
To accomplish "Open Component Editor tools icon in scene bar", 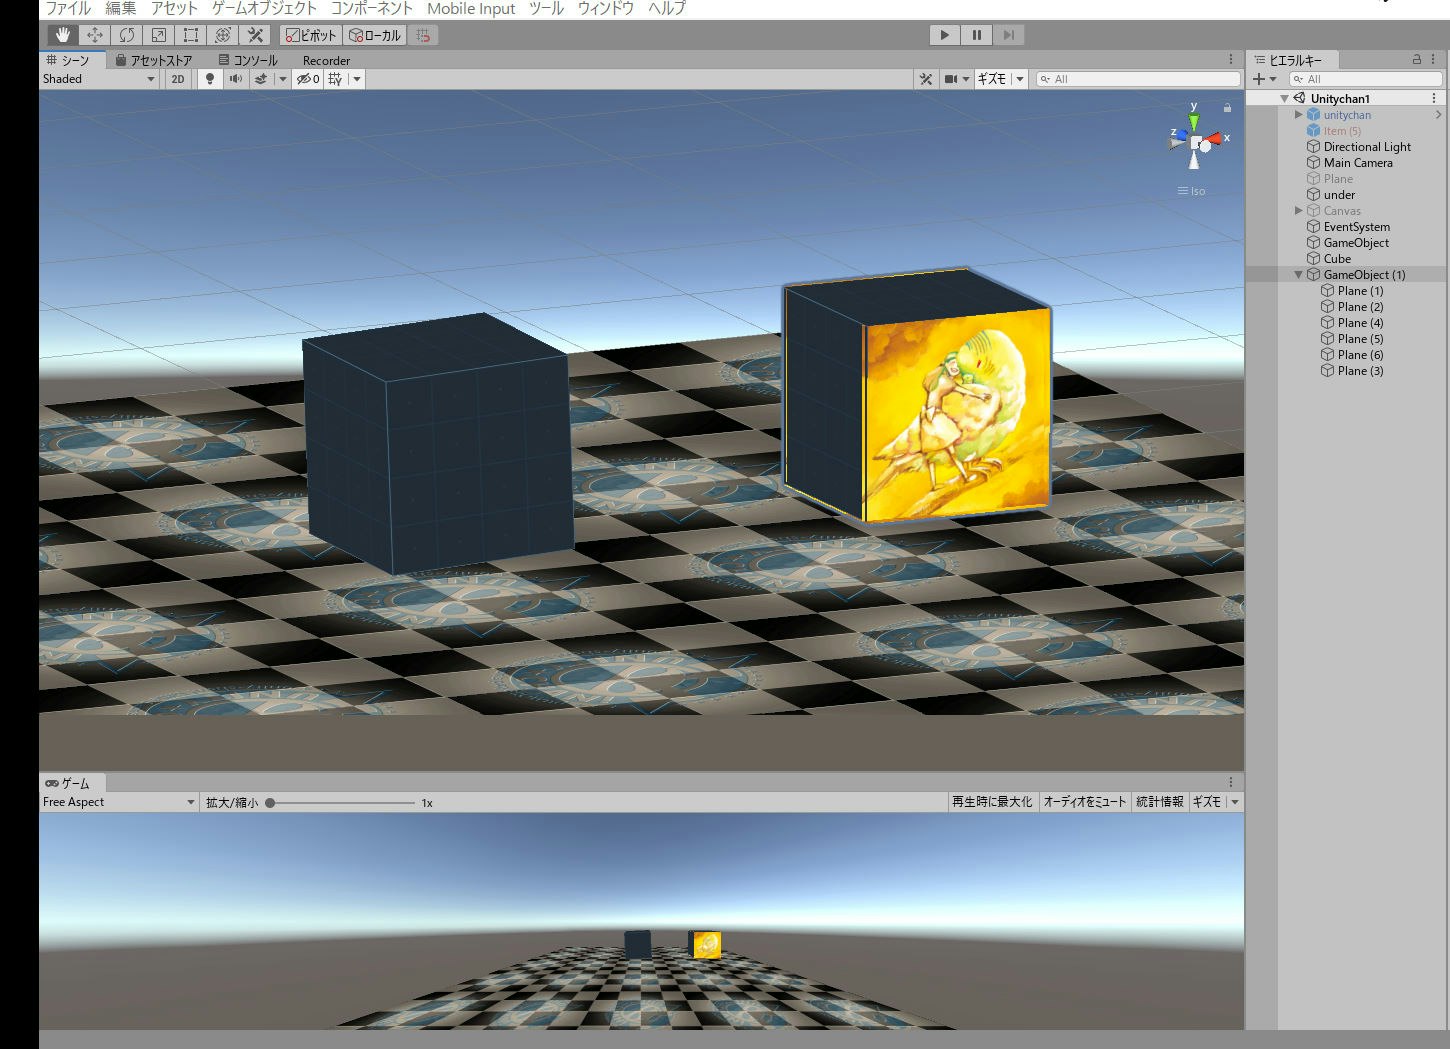I will click(926, 79).
